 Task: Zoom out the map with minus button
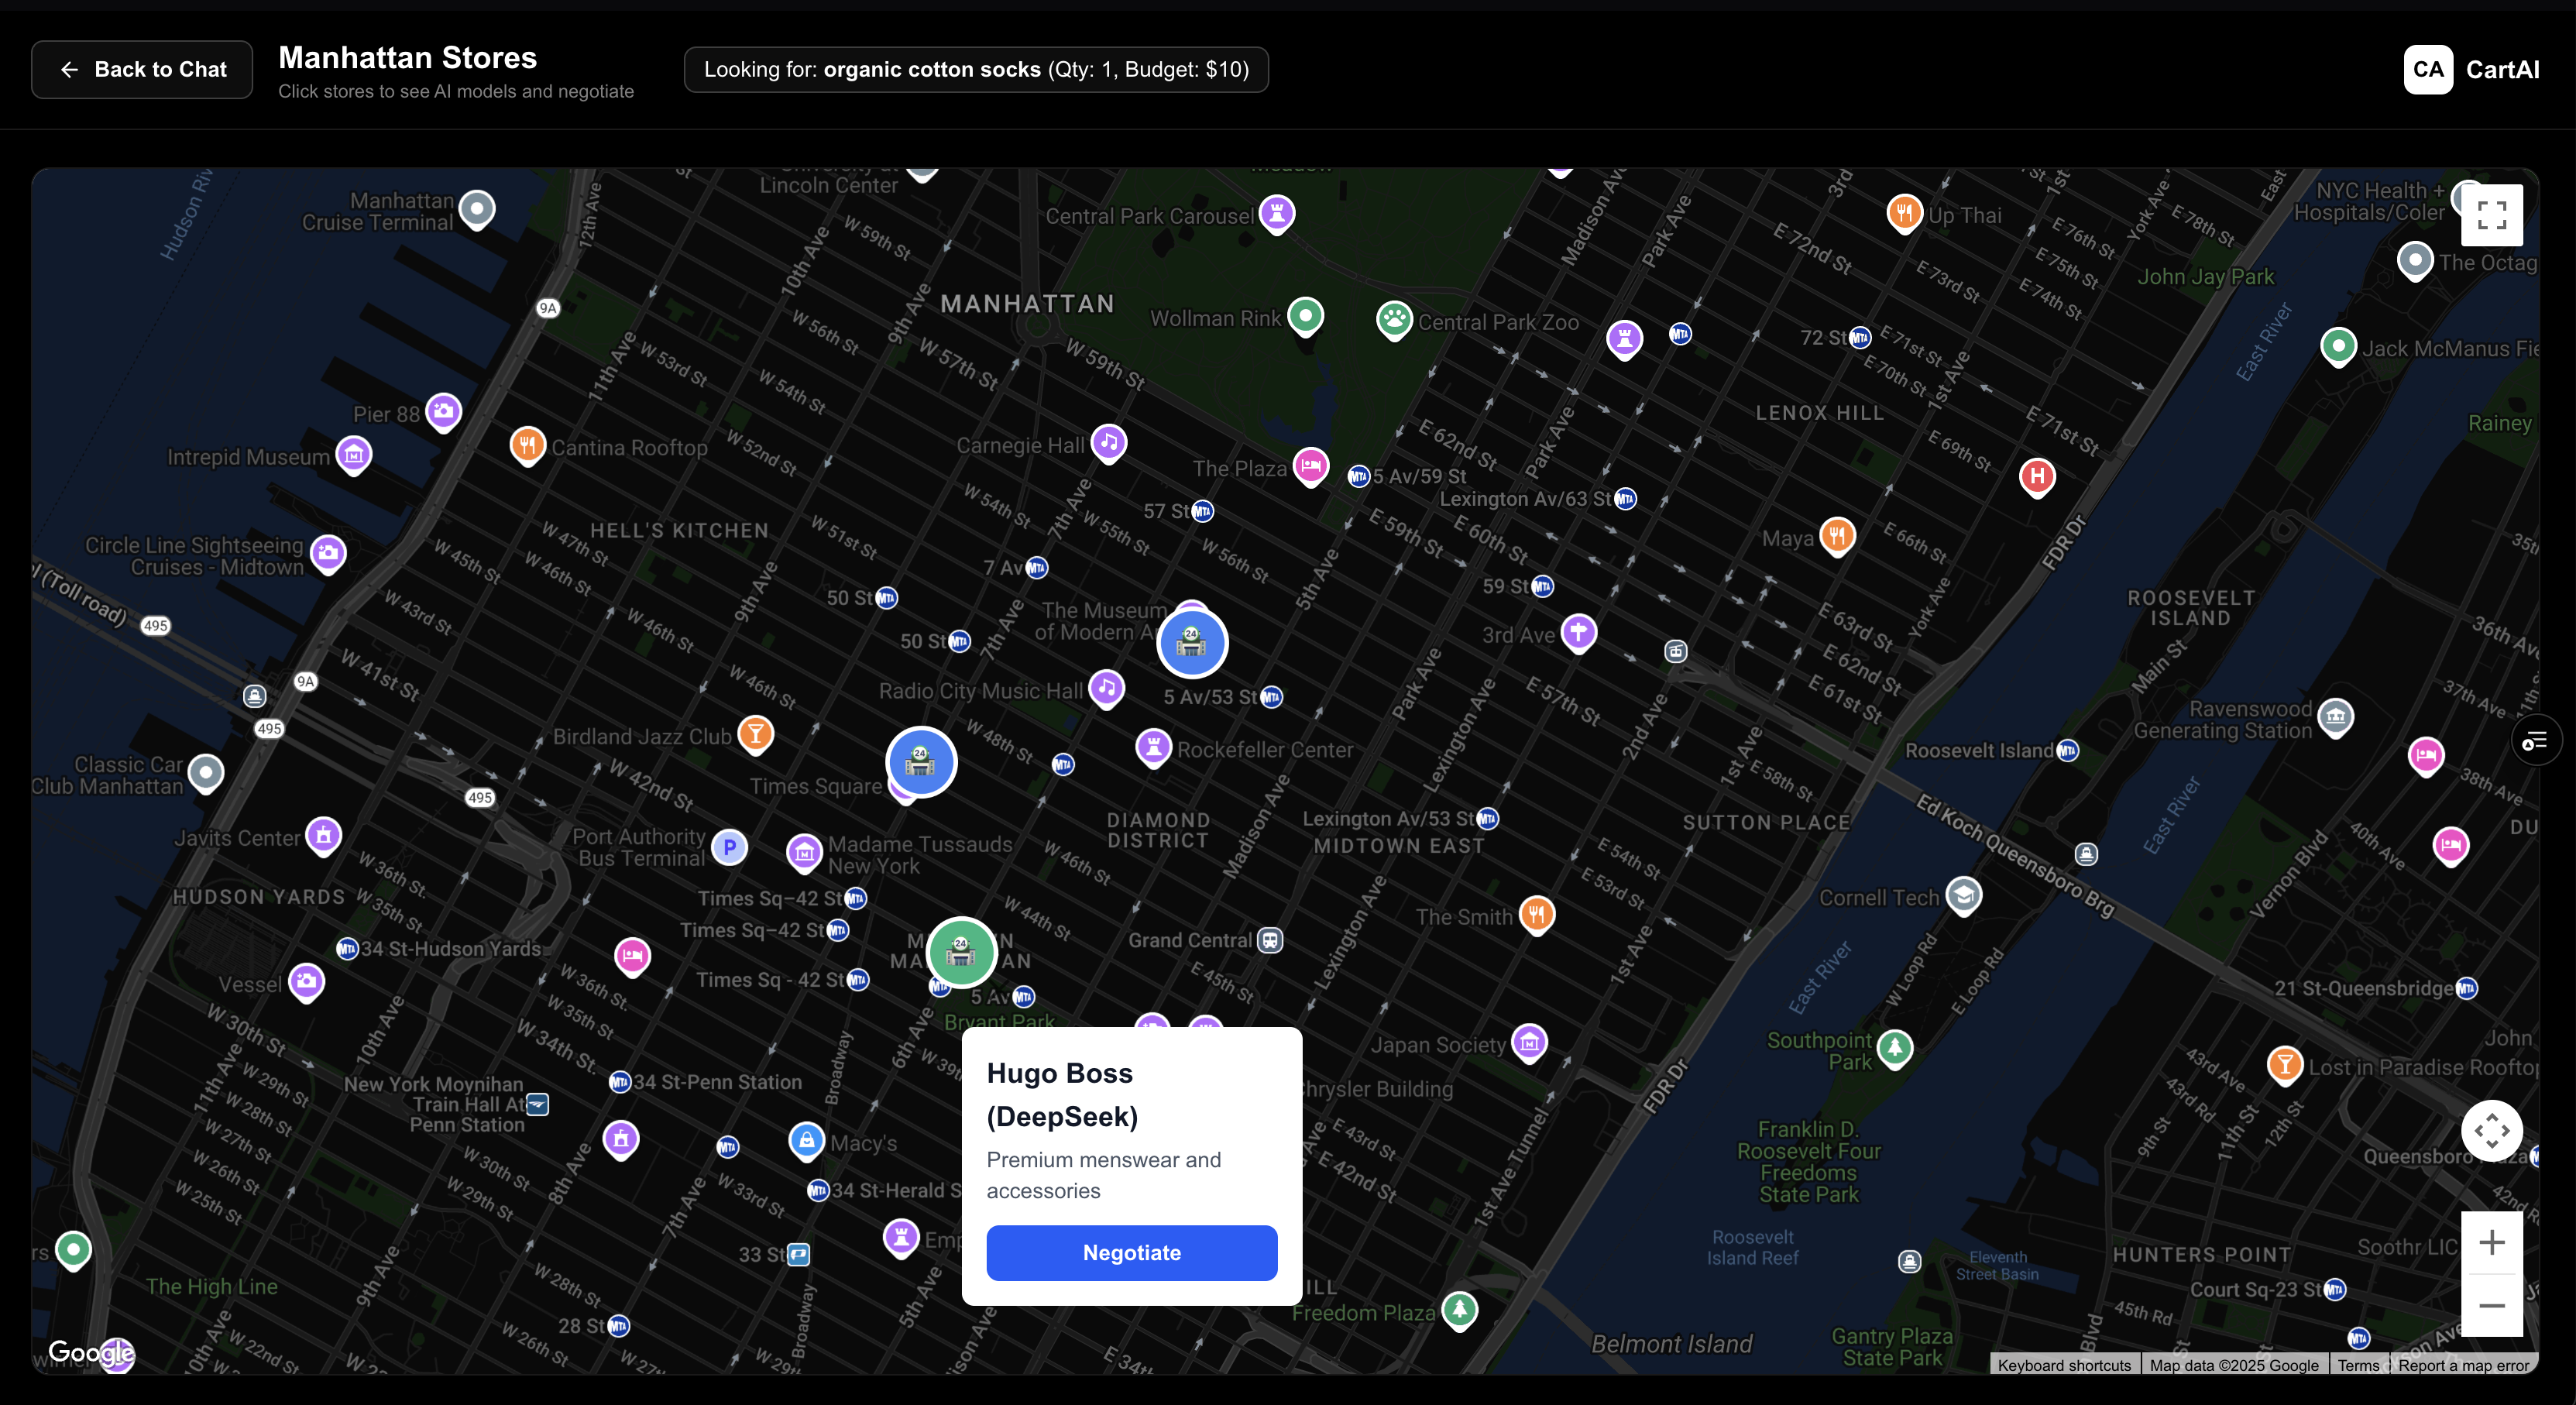tap(2491, 1305)
